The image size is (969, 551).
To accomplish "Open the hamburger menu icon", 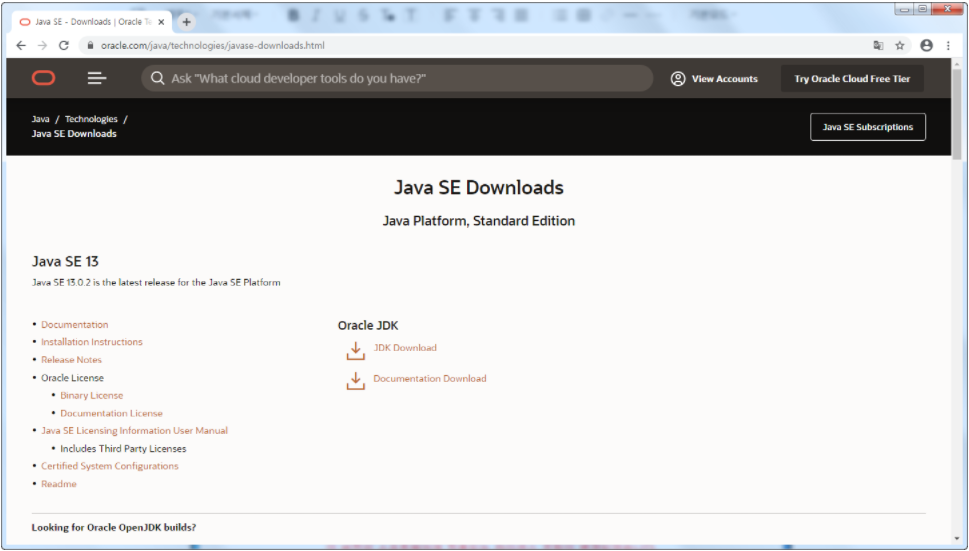I will tap(96, 78).
